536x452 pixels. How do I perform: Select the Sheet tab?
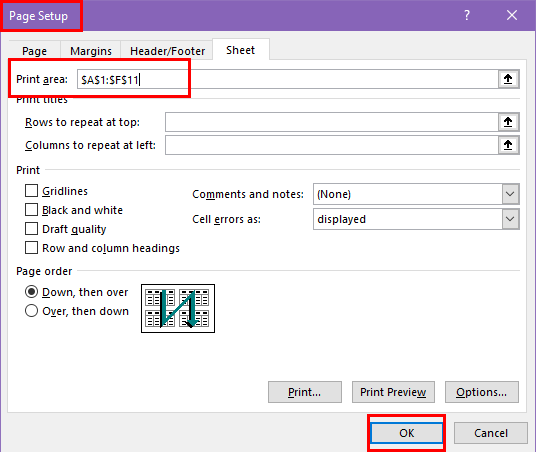point(241,50)
